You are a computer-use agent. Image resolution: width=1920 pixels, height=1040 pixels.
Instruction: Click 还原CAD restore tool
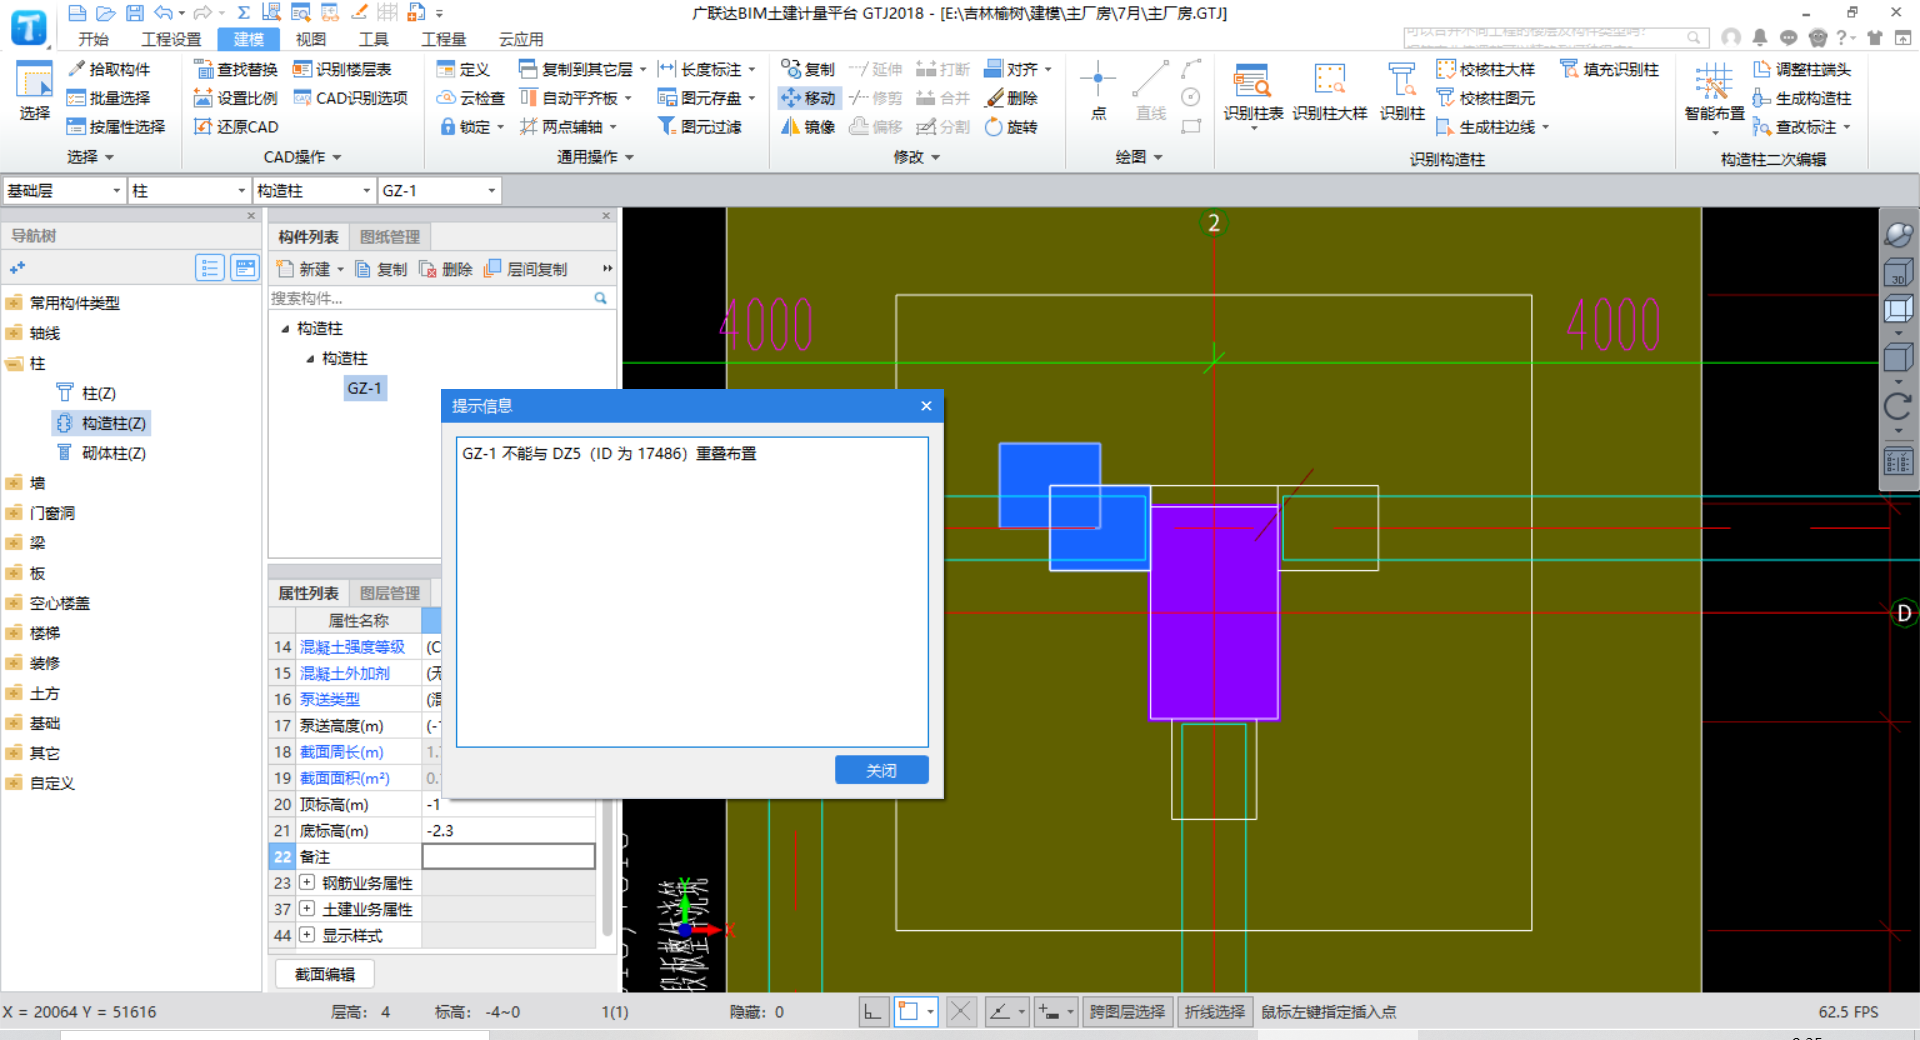[236, 127]
